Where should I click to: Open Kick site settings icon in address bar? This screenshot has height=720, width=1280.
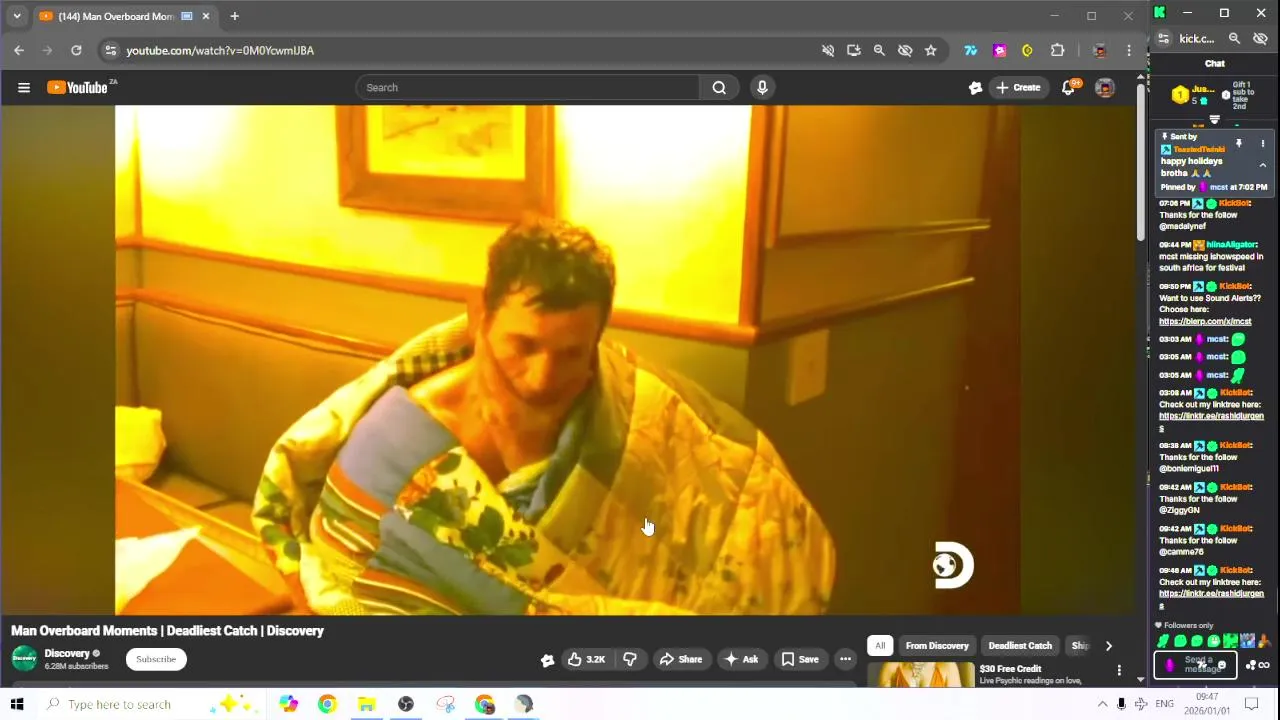coord(1163,39)
